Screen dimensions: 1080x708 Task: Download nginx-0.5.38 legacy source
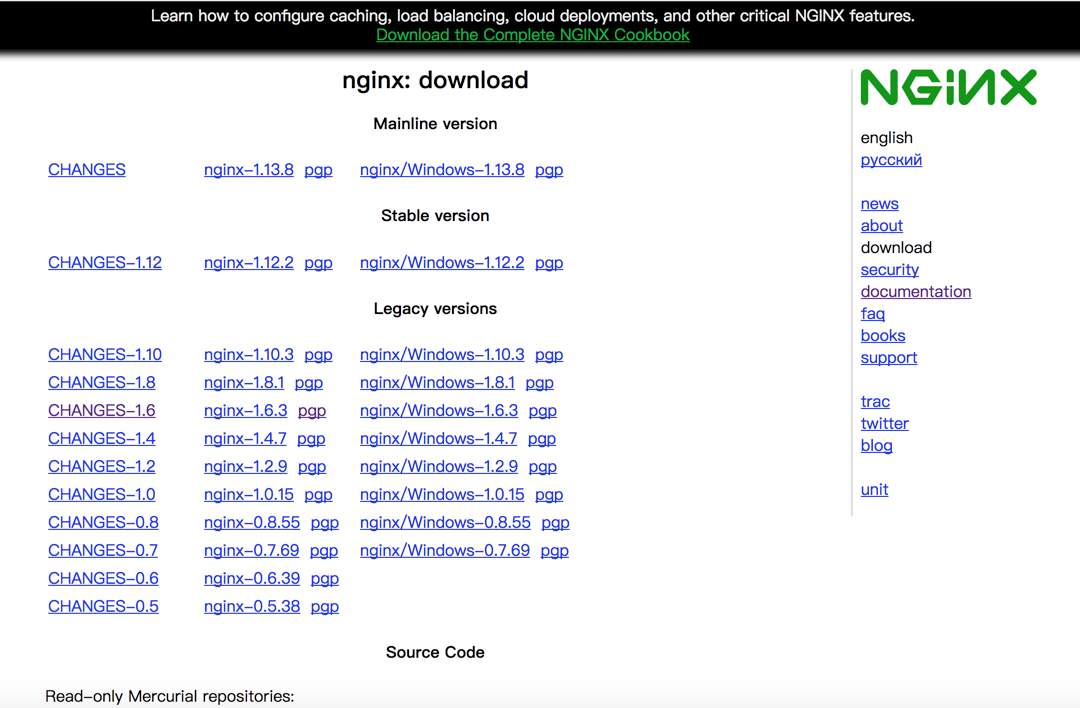click(x=252, y=607)
